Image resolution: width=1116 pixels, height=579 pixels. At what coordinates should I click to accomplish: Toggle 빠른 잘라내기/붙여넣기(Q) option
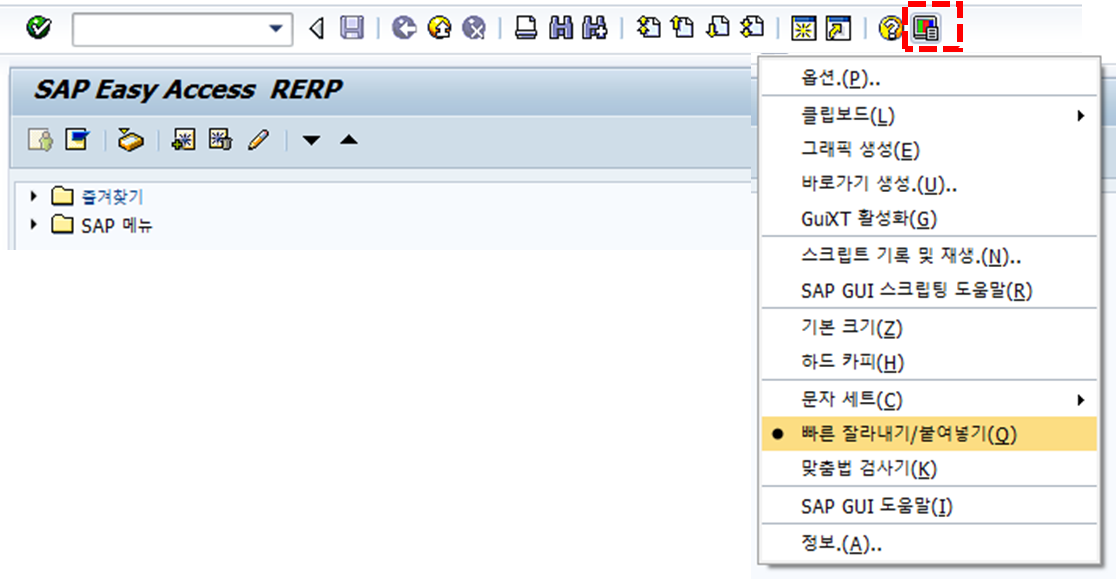pyautogui.click(x=930, y=434)
